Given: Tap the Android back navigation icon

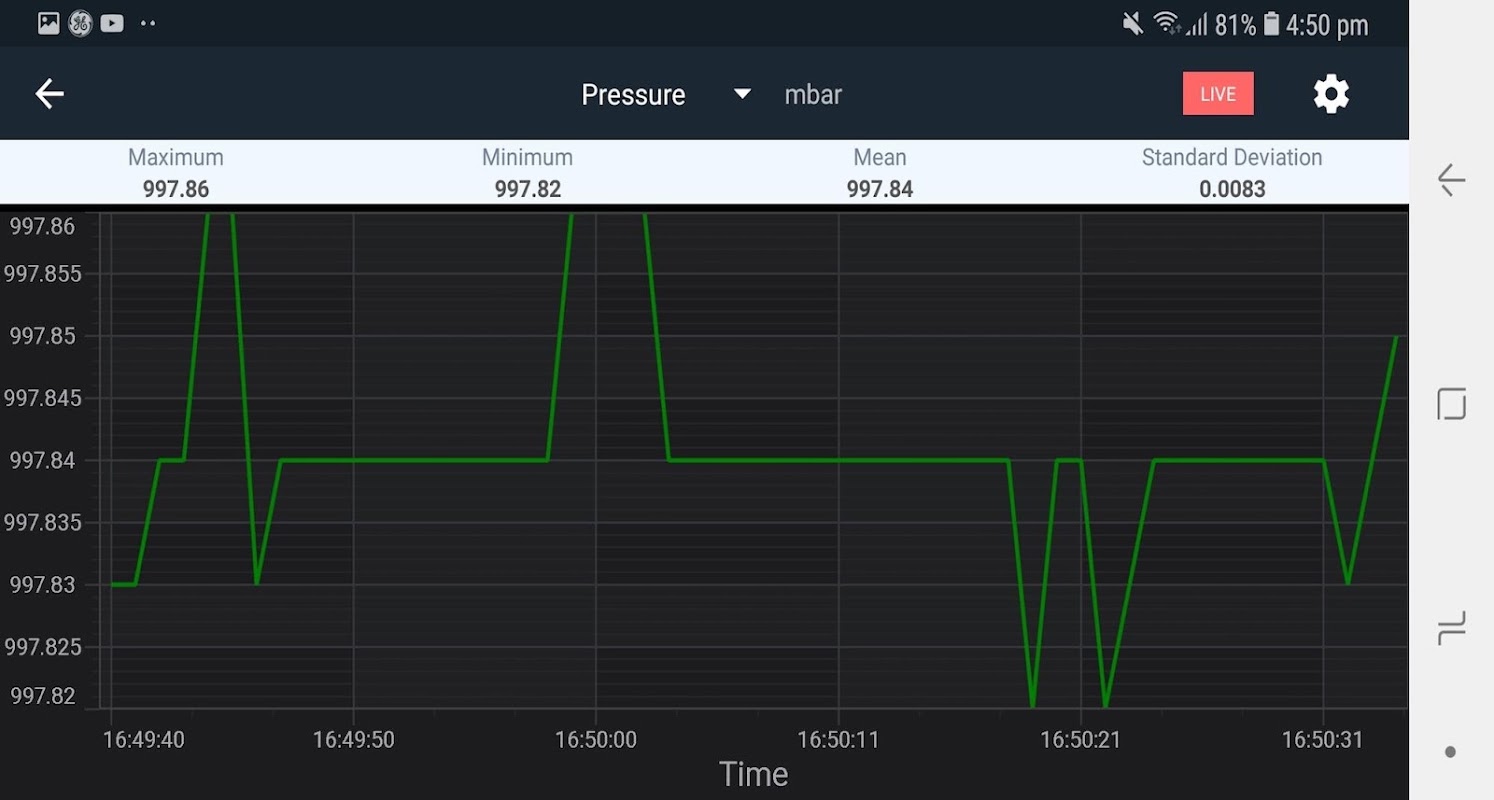Looking at the screenshot, I should point(1451,180).
